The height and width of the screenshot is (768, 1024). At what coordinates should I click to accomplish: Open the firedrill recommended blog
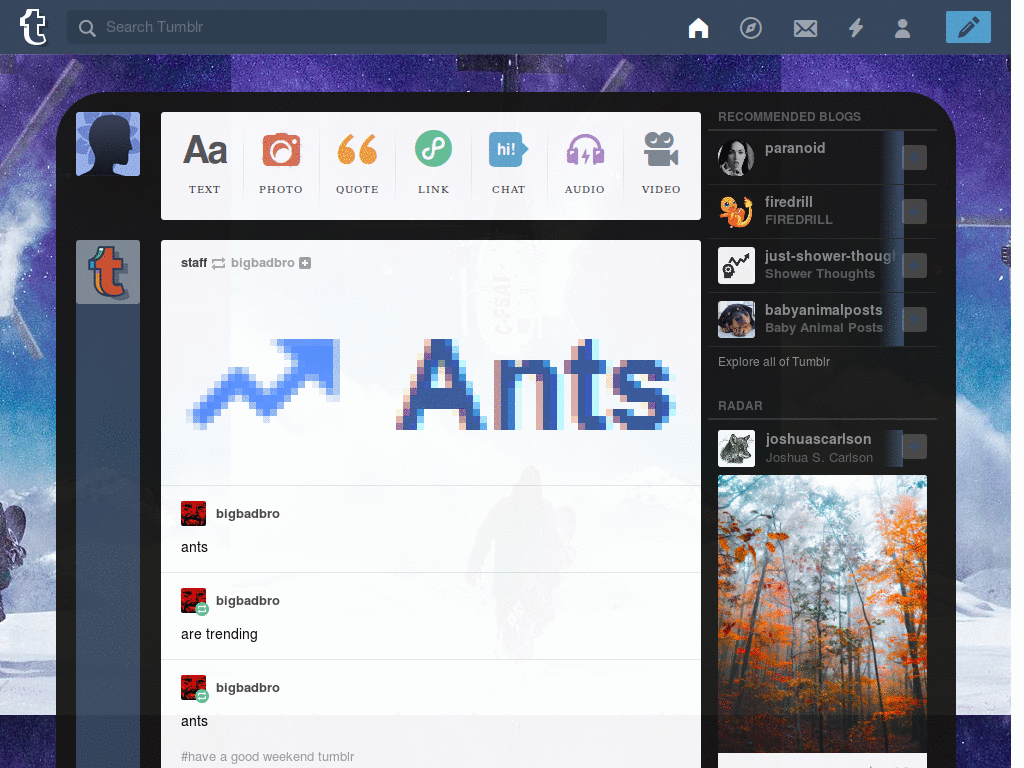click(x=789, y=202)
